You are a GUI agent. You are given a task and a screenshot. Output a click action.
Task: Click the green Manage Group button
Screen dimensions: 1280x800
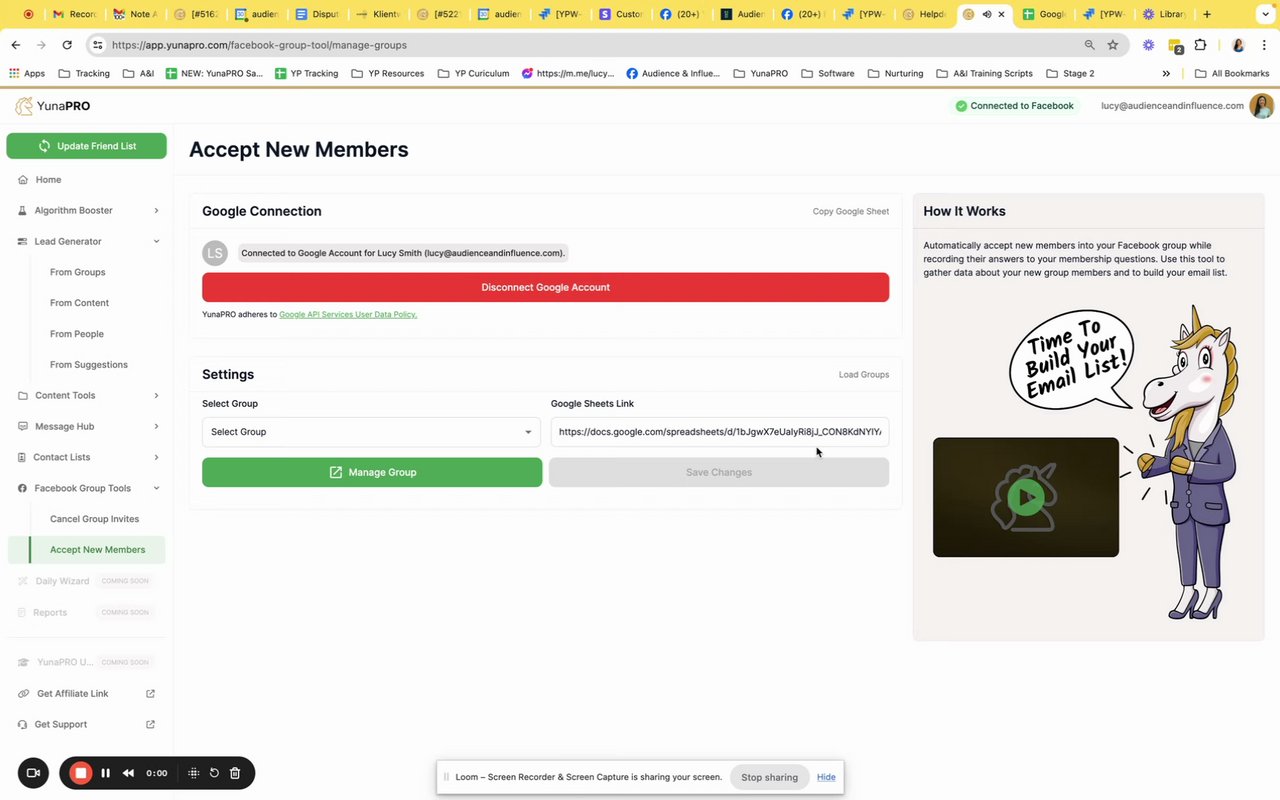(372, 472)
